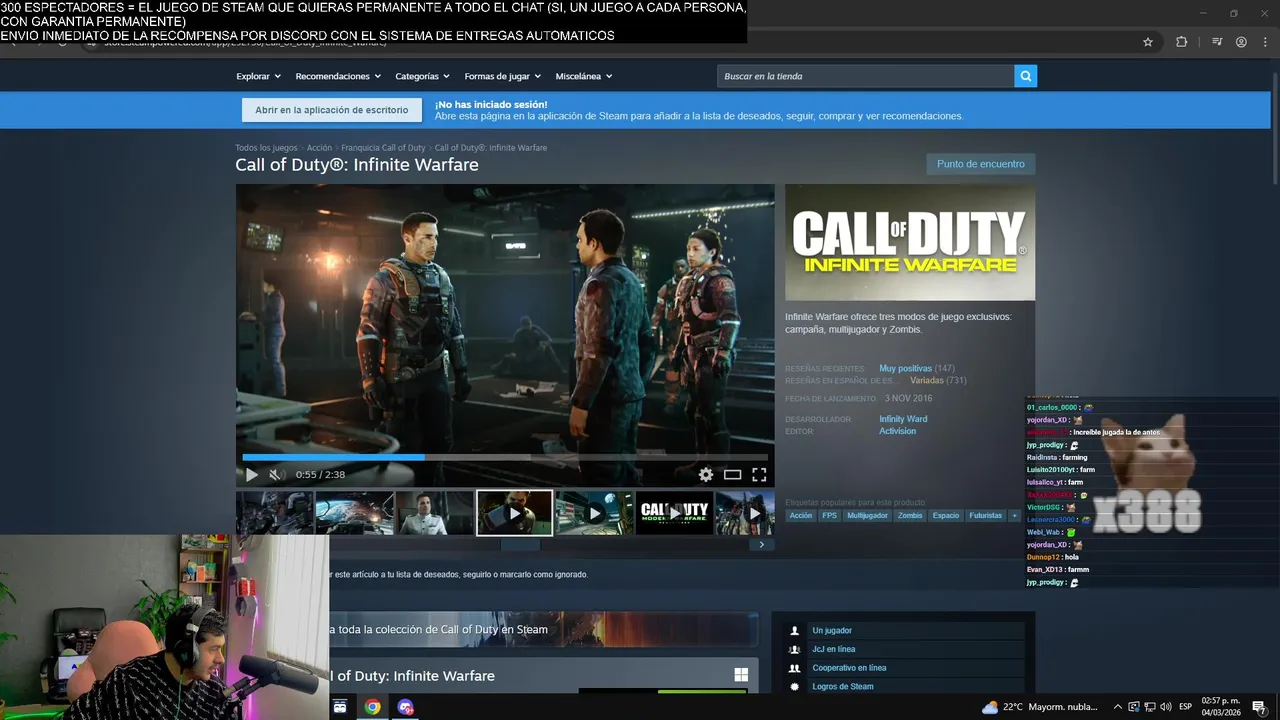The height and width of the screenshot is (720, 1280).
Task: Open the Chrome three-dot menu
Action: point(1263,42)
